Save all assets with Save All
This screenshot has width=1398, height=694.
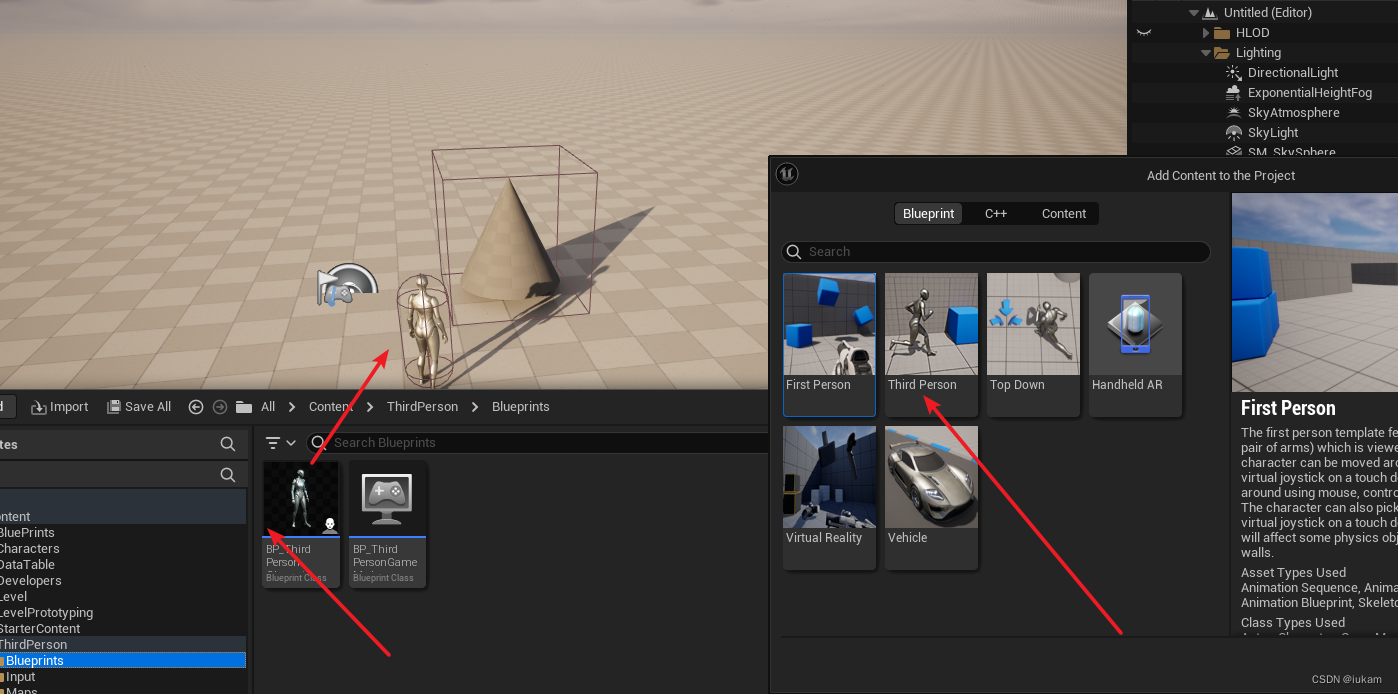click(139, 407)
